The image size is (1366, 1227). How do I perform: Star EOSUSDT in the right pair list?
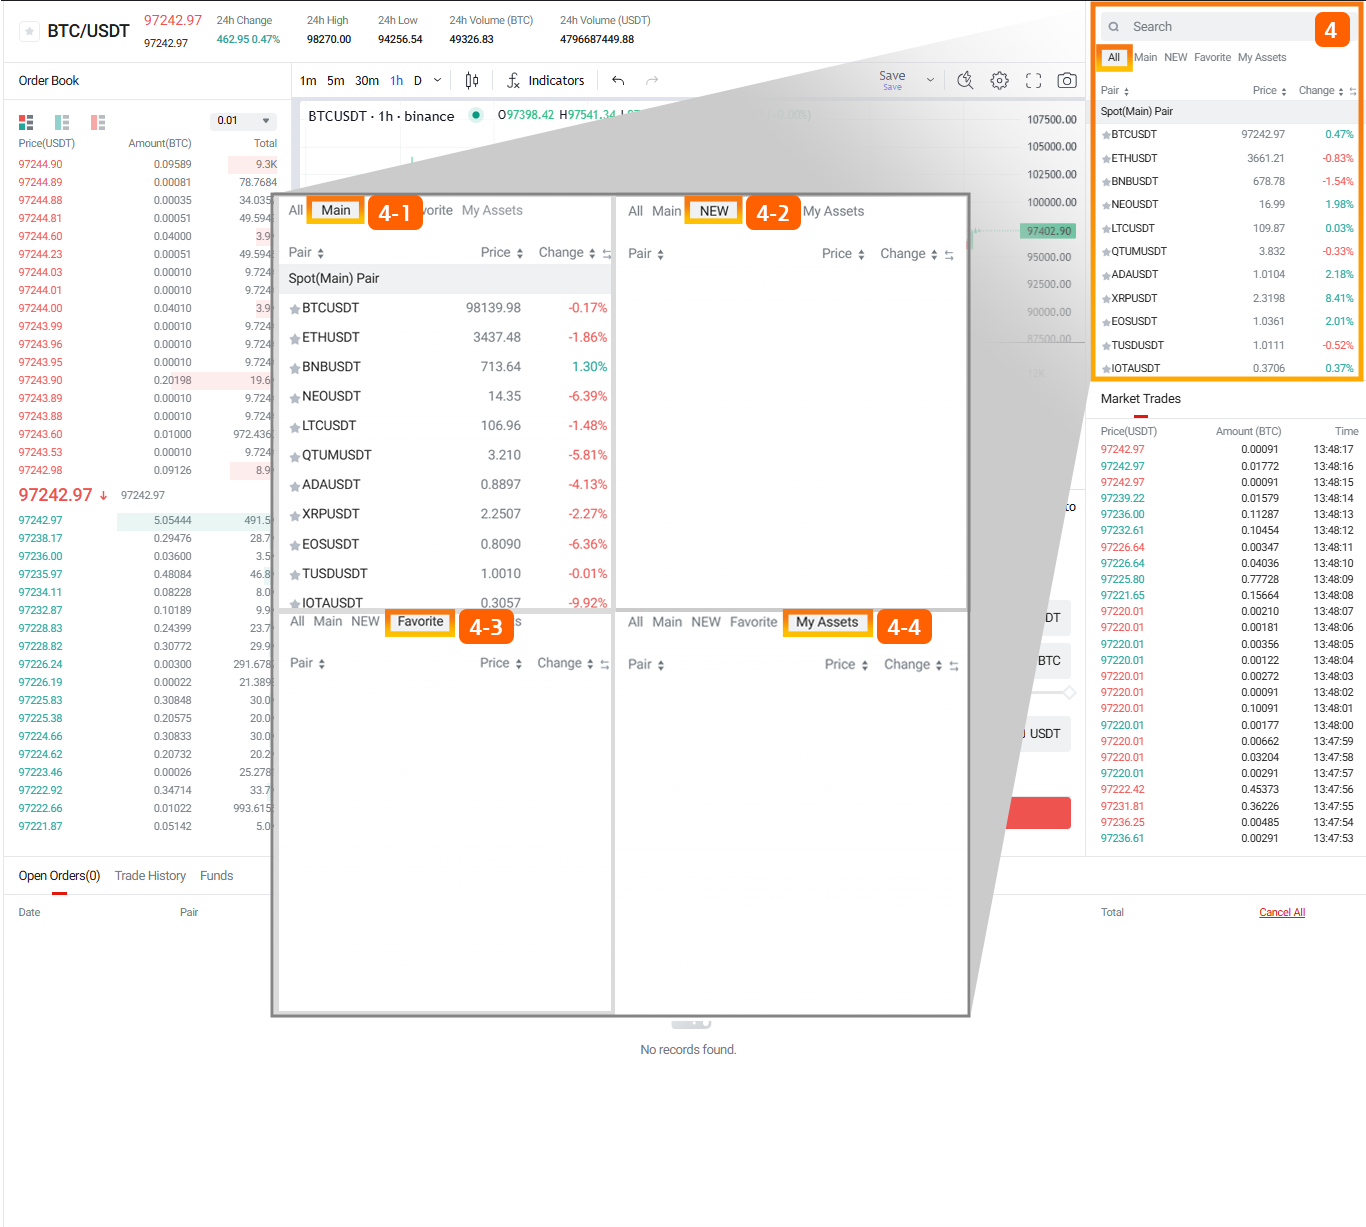pos(1106,322)
